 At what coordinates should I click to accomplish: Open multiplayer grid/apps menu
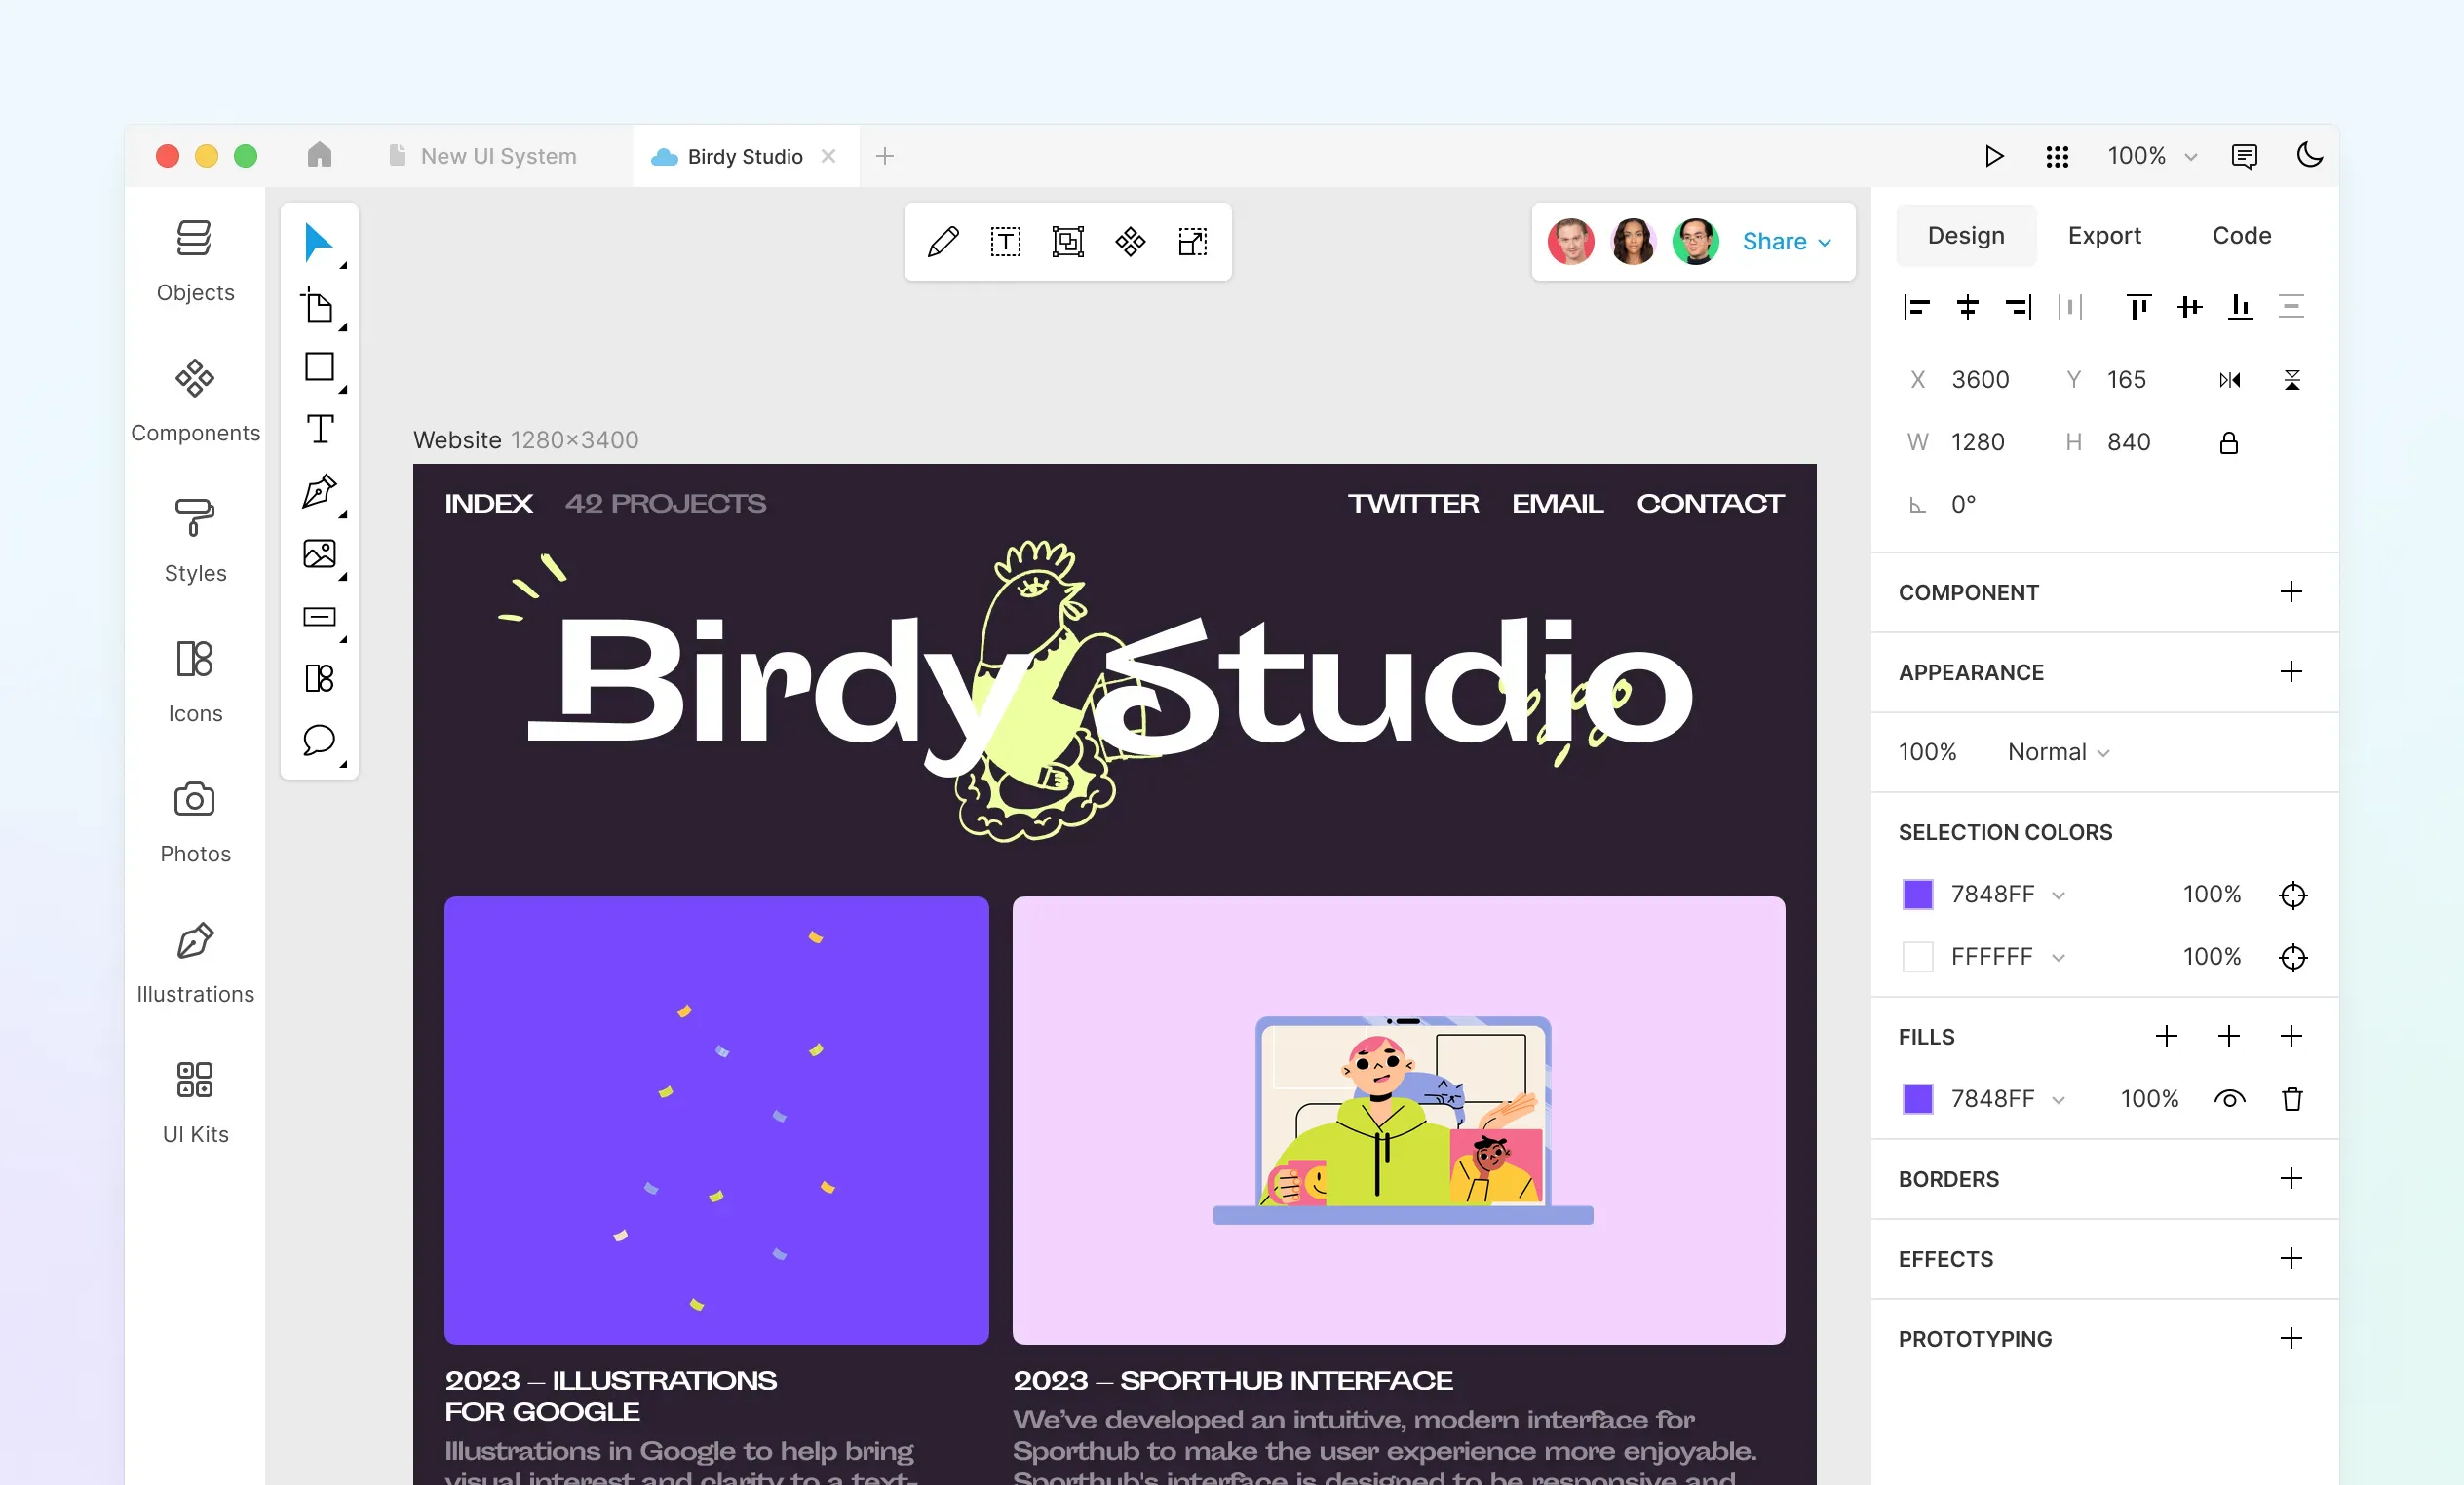coord(2056,155)
